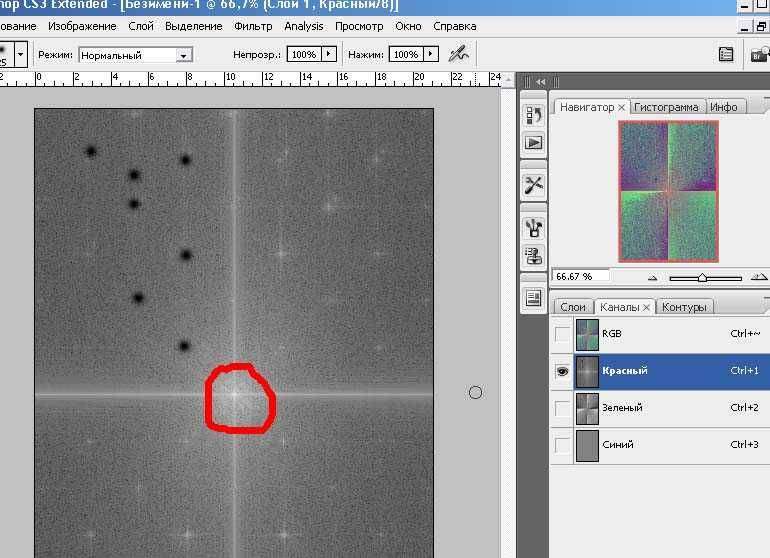Screen dimensions: 770x558
Task: Enable the airbrush option icon
Action: click(459, 54)
